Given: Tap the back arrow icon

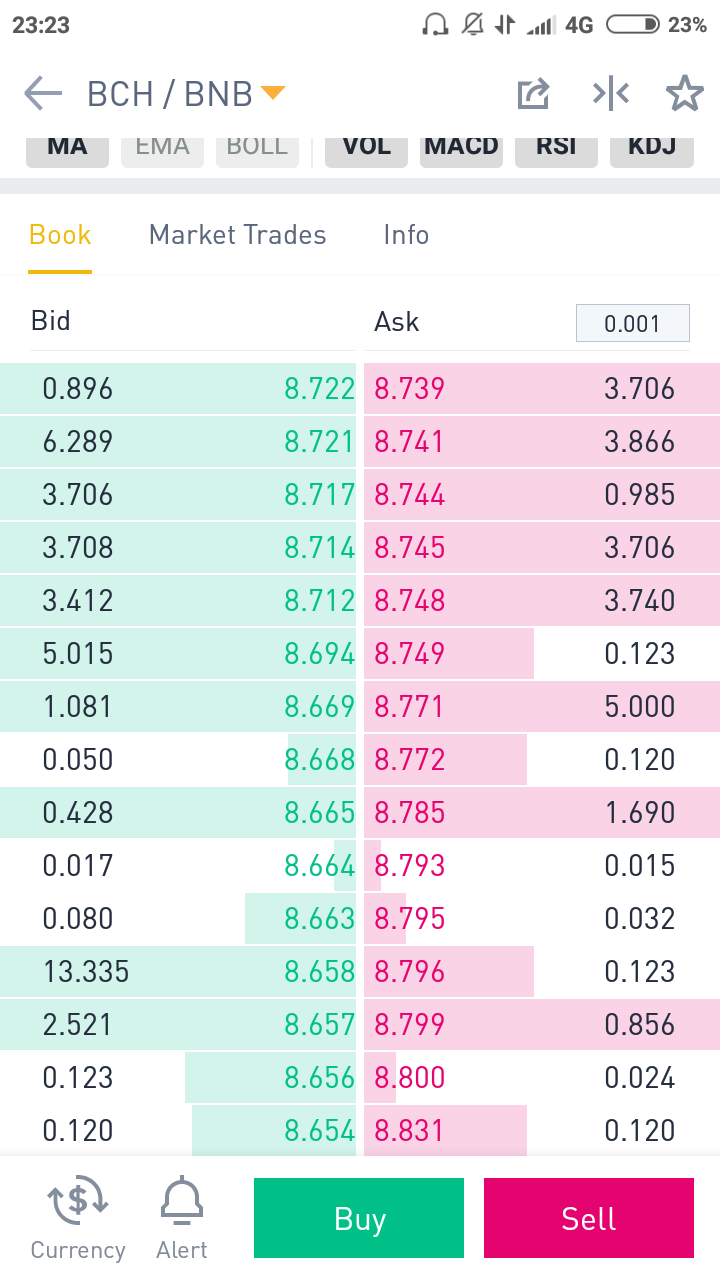Looking at the screenshot, I should coord(43,94).
